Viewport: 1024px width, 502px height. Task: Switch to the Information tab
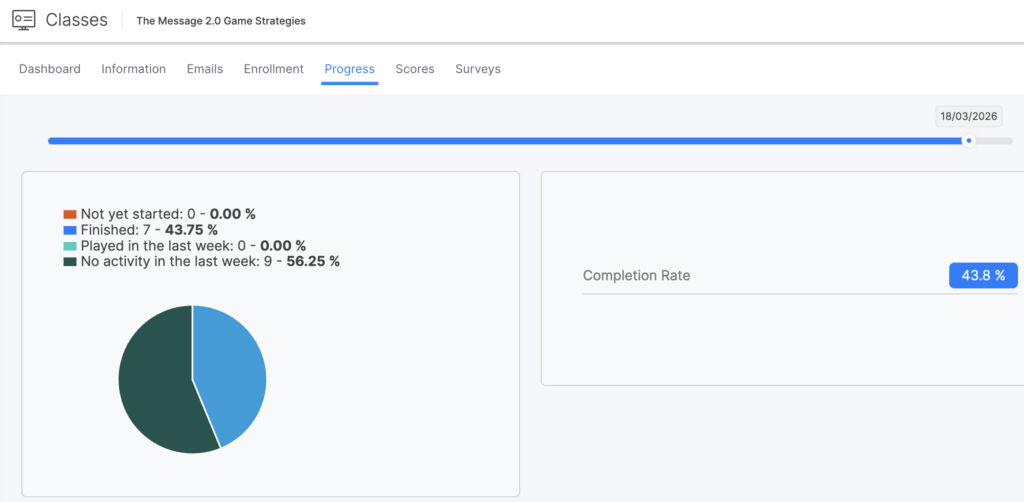point(133,69)
